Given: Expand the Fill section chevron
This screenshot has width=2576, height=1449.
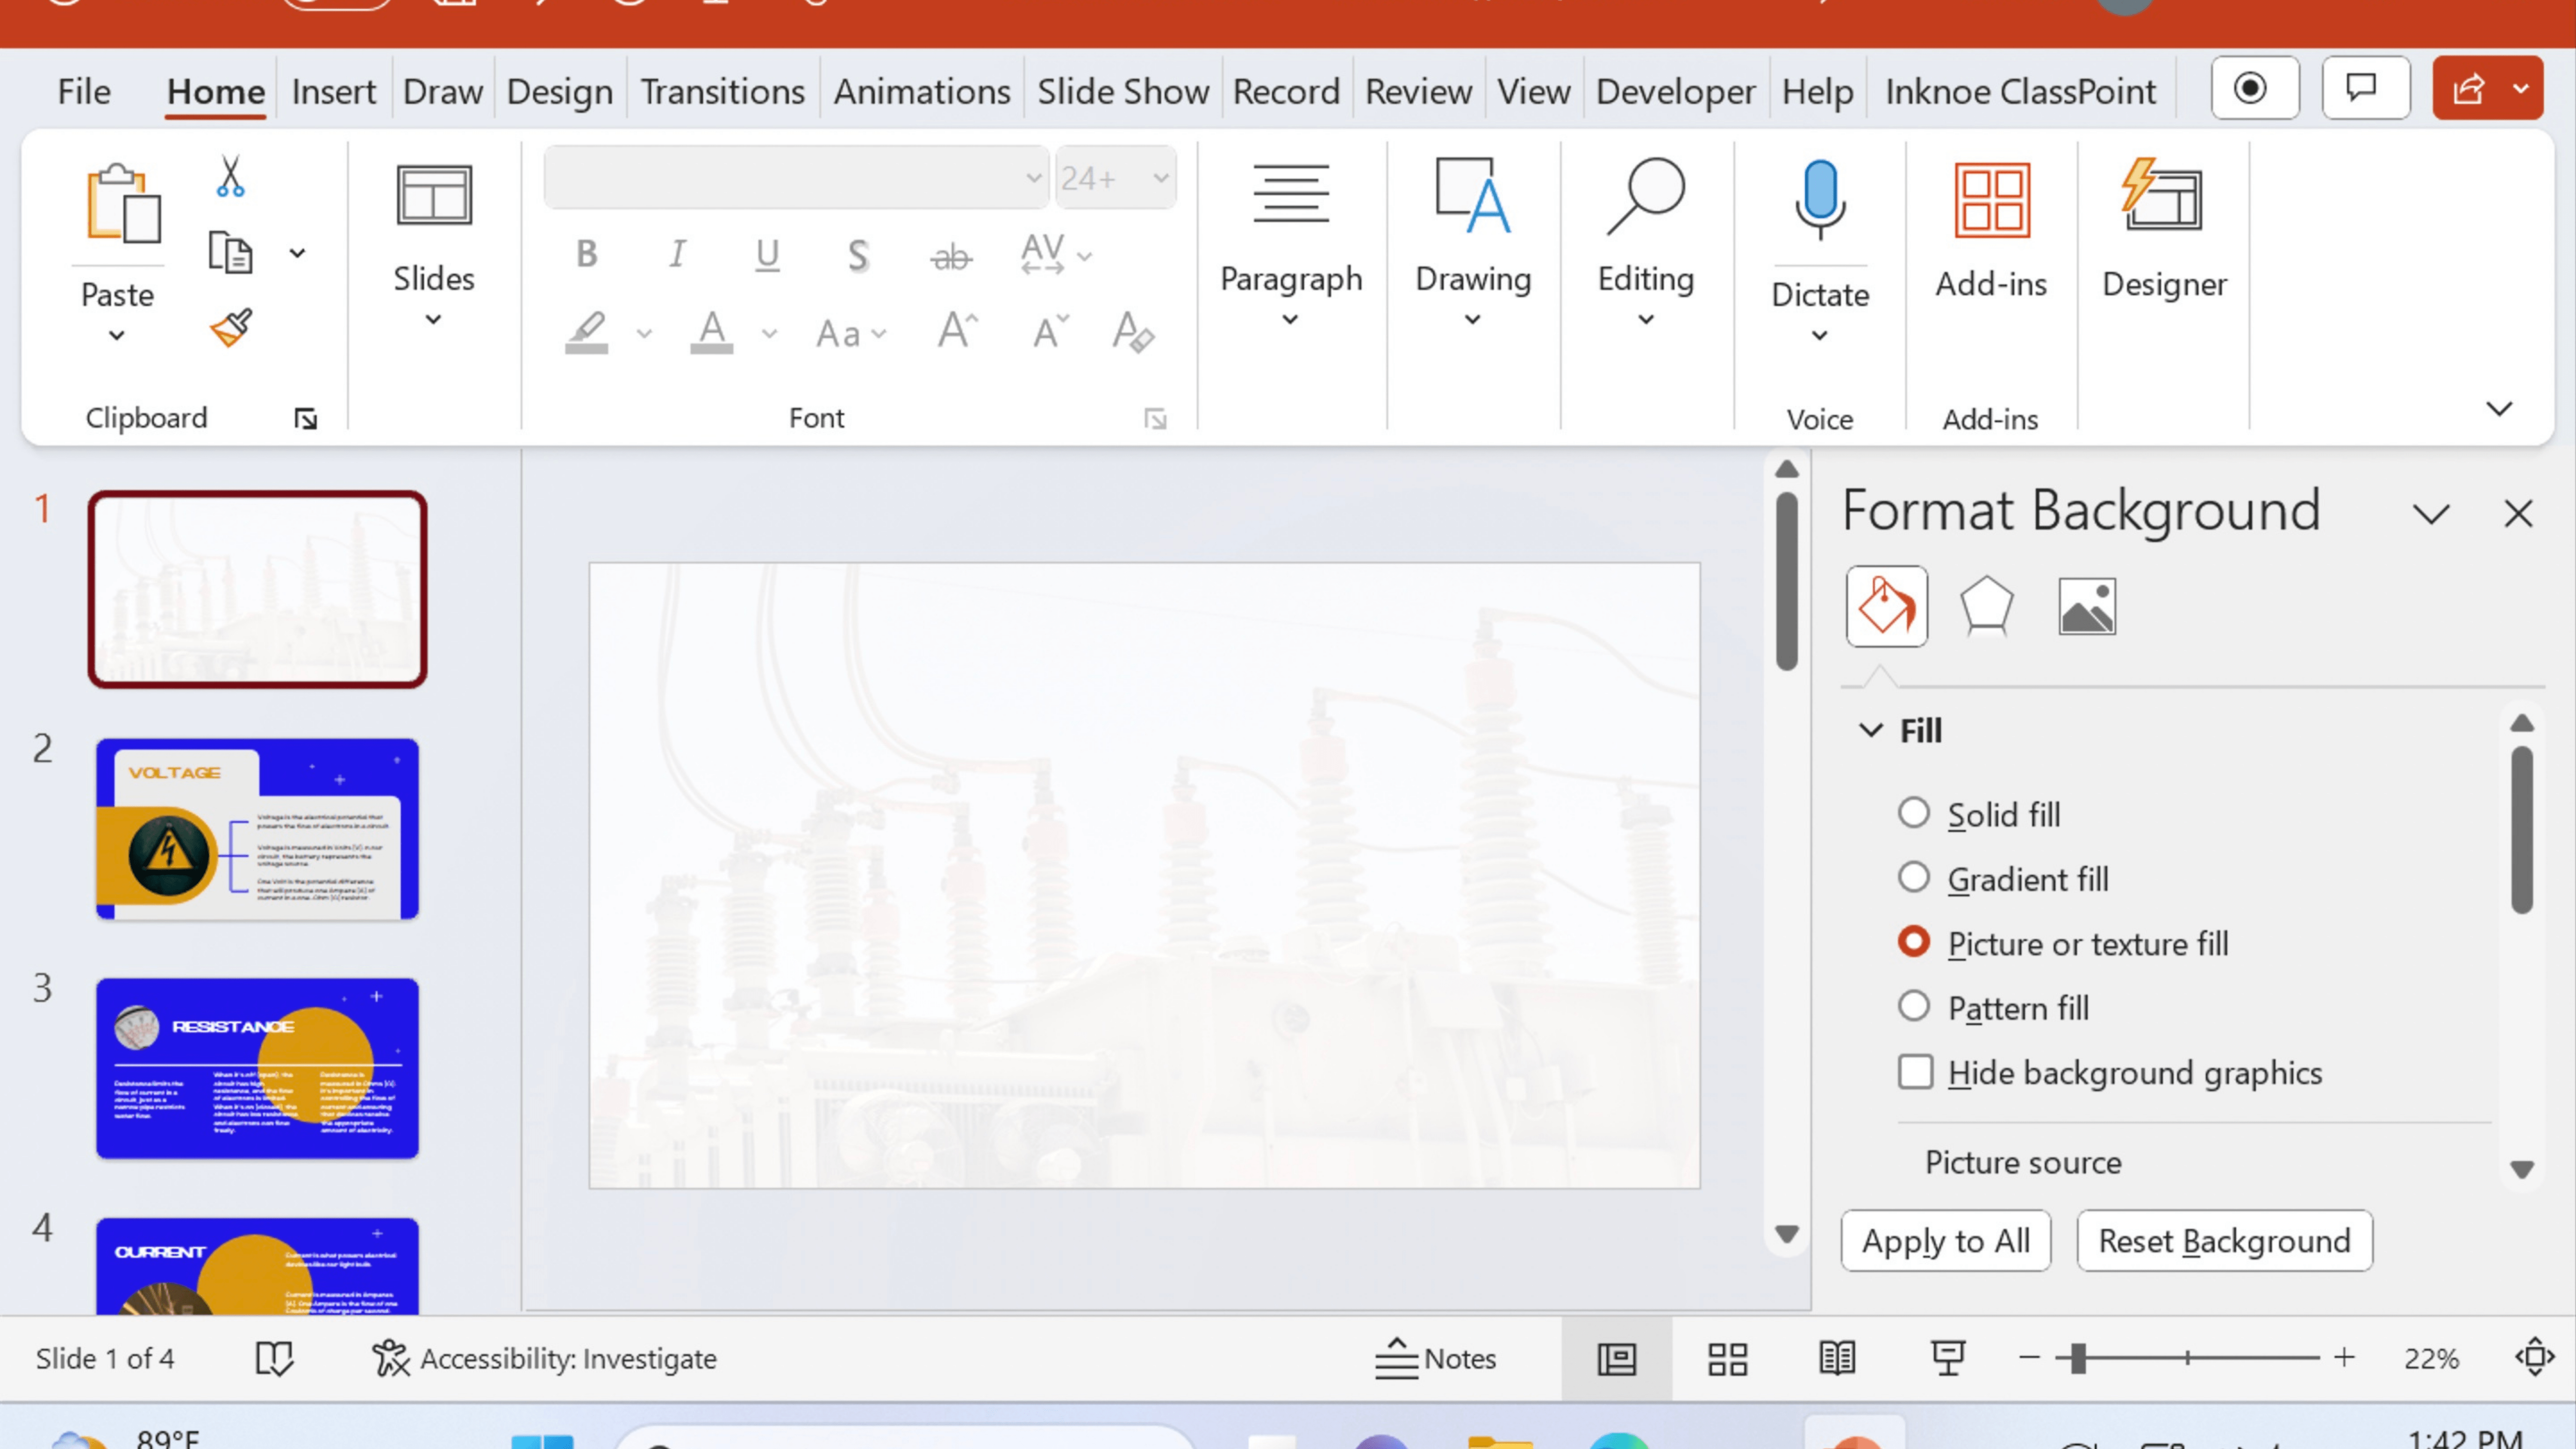Looking at the screenshot, I should point(1870,729).
